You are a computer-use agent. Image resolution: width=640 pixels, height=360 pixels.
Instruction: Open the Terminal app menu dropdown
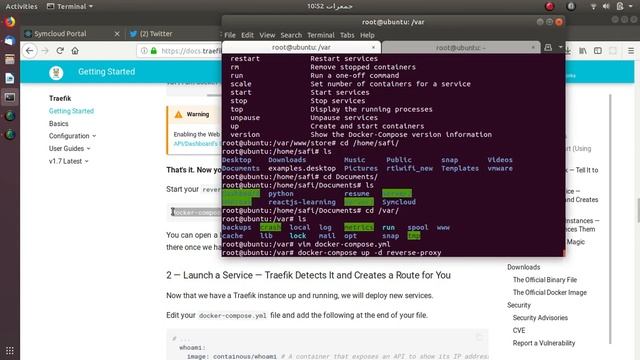click(x=70, y=6)
